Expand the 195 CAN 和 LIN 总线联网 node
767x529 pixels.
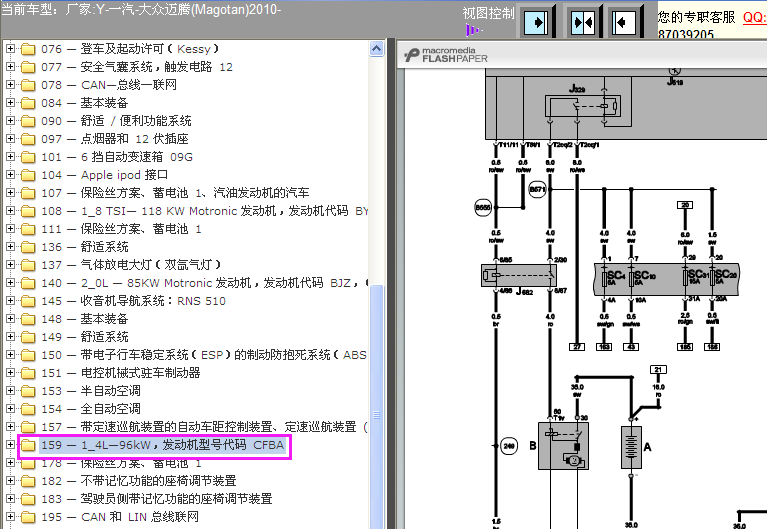10,517
